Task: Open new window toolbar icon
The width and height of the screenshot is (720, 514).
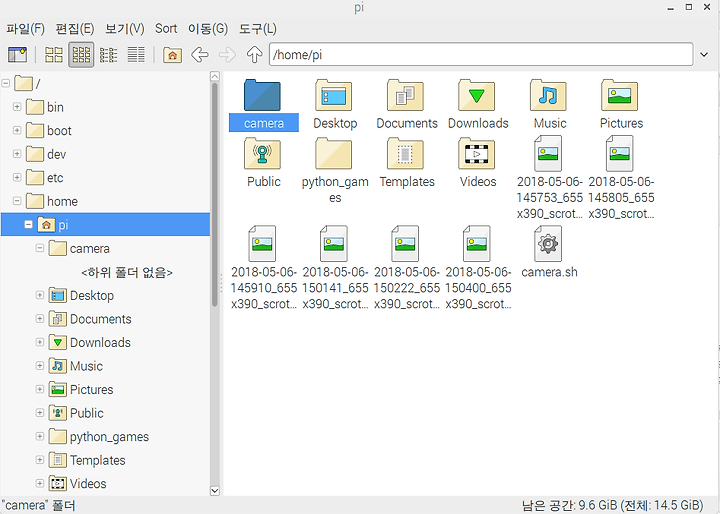Action: (17, 55)
